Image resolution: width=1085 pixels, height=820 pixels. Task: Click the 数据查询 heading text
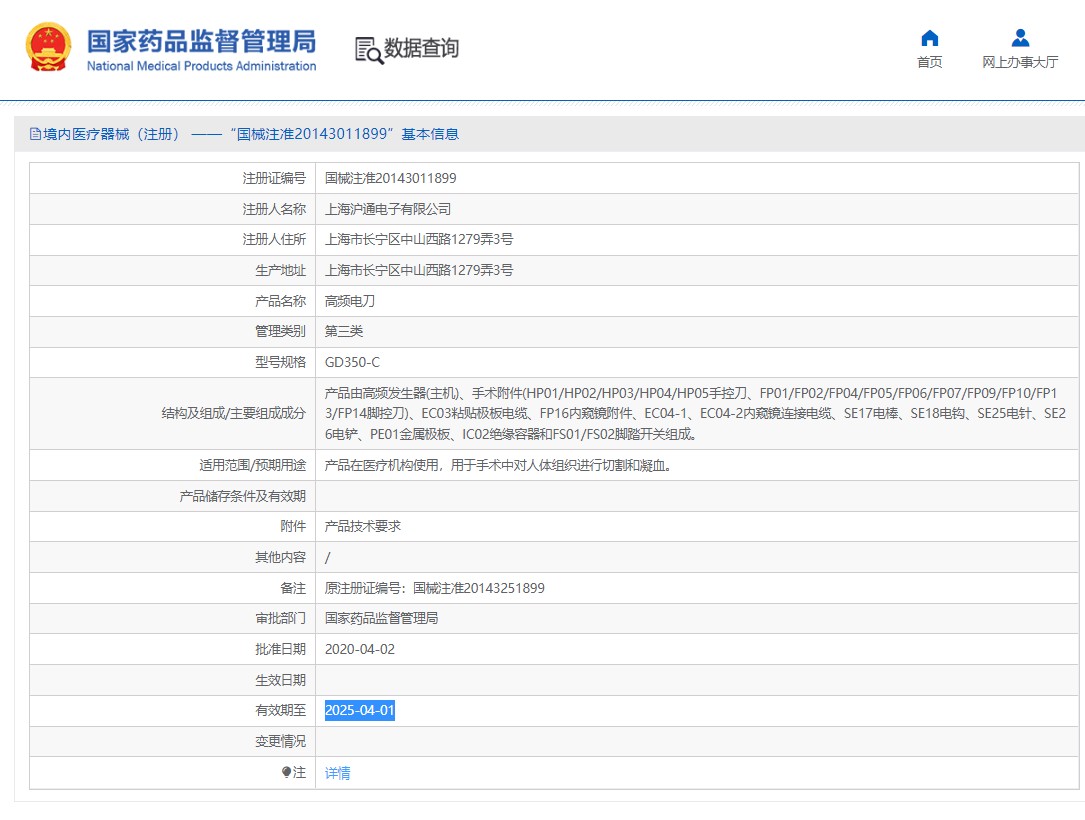tap(421, 48)
